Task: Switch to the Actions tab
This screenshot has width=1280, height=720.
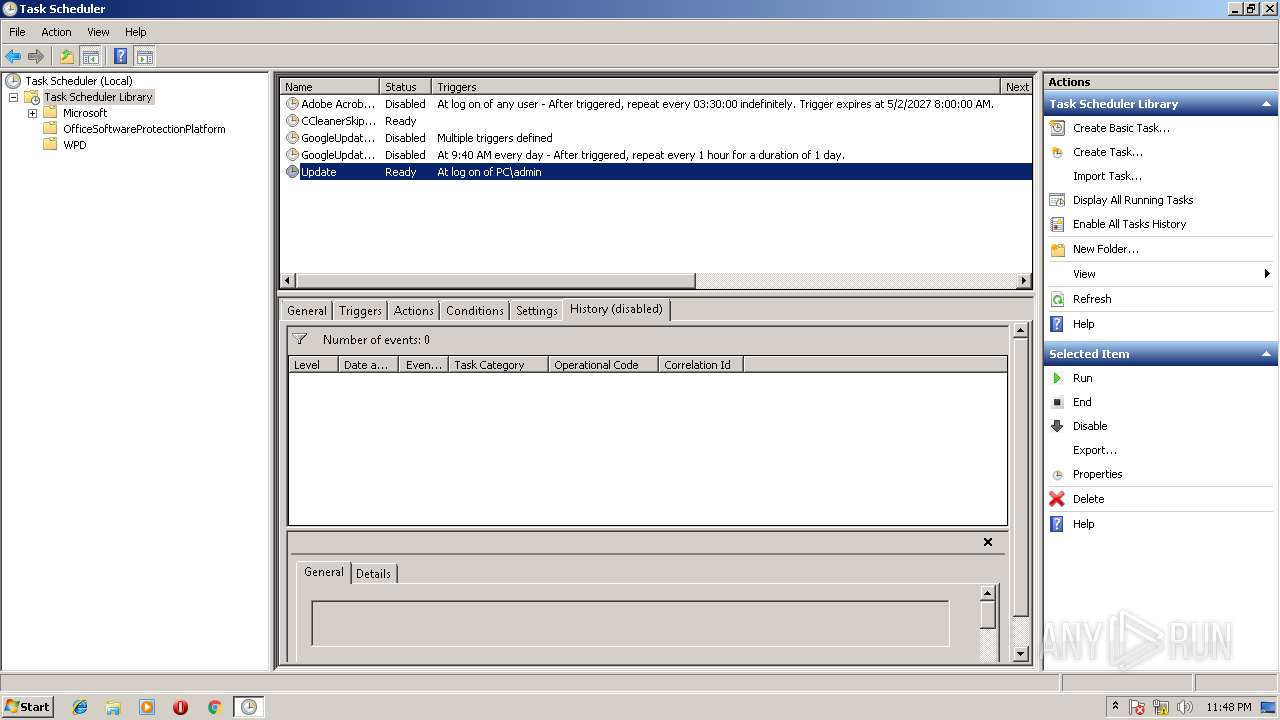Action: pyautogui.click(x=413, y=311)
